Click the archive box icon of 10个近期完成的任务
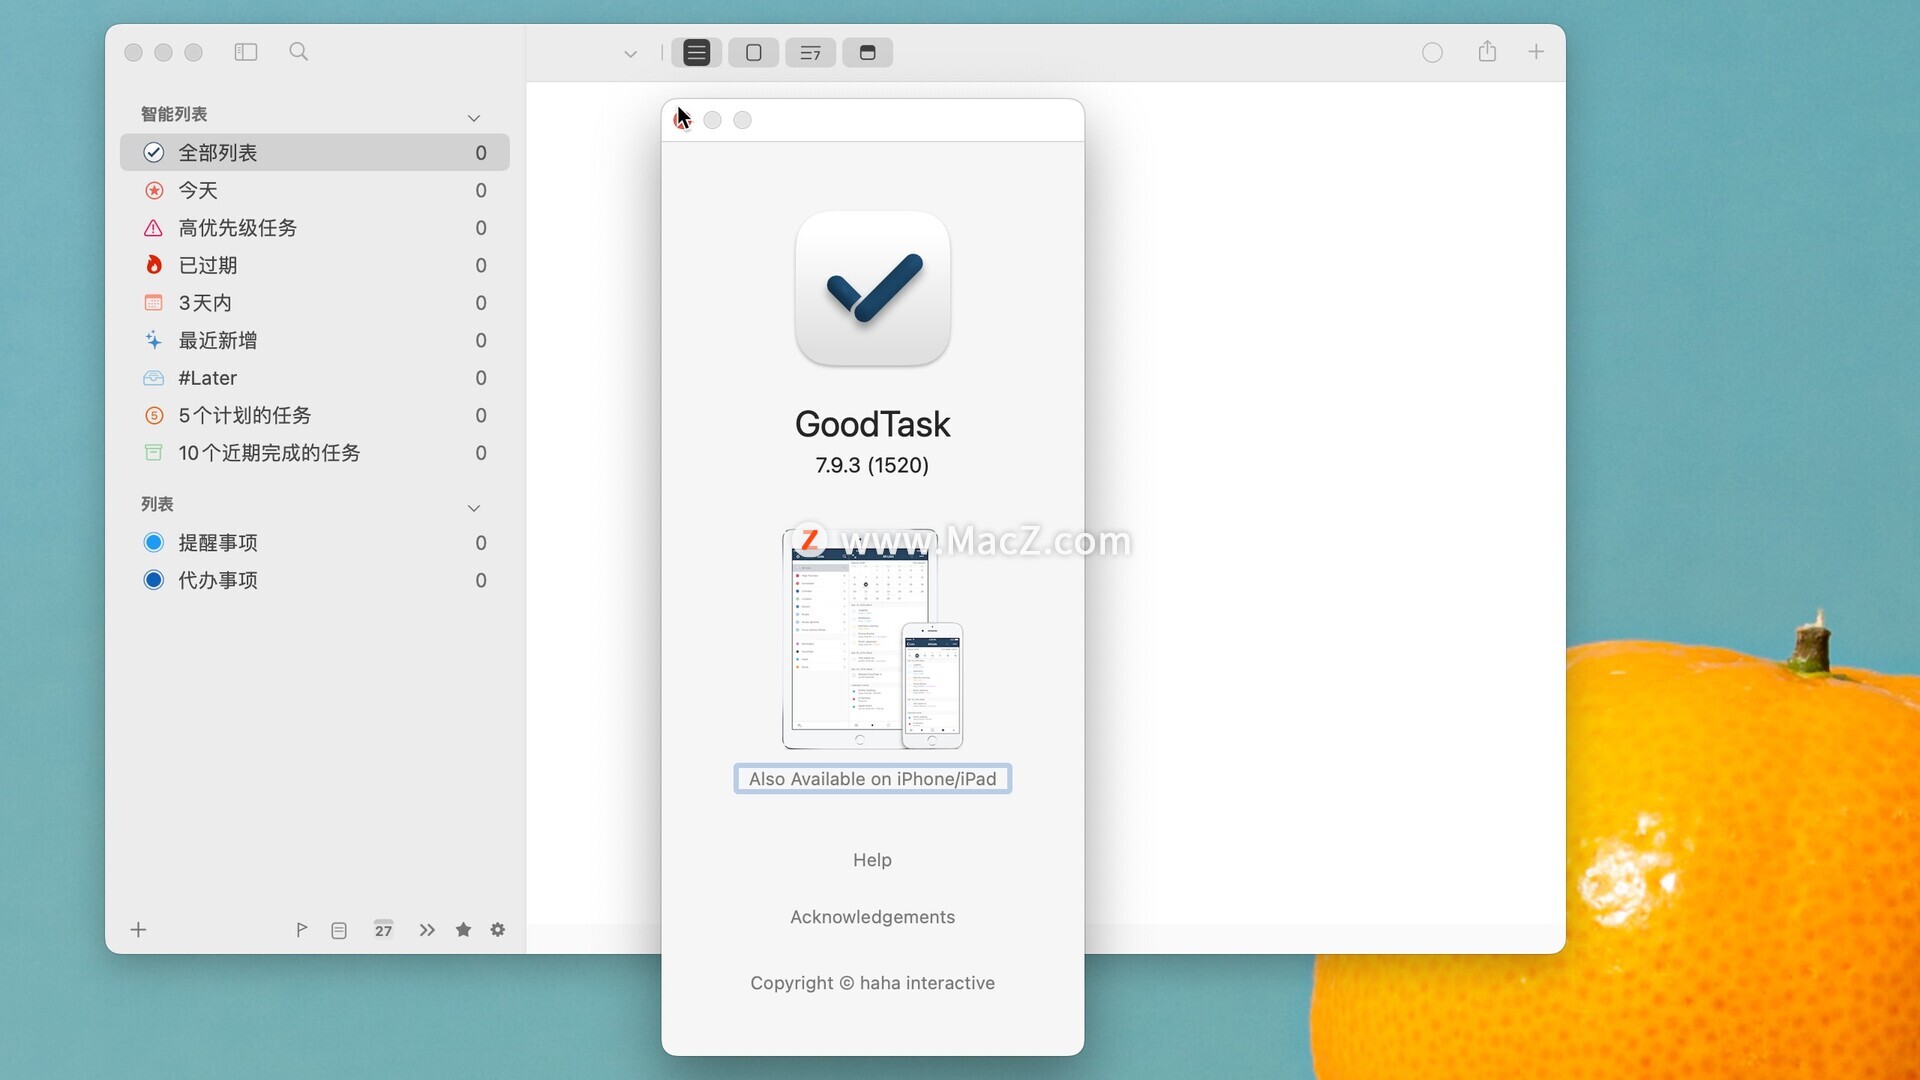 click(x=153, y=453)
